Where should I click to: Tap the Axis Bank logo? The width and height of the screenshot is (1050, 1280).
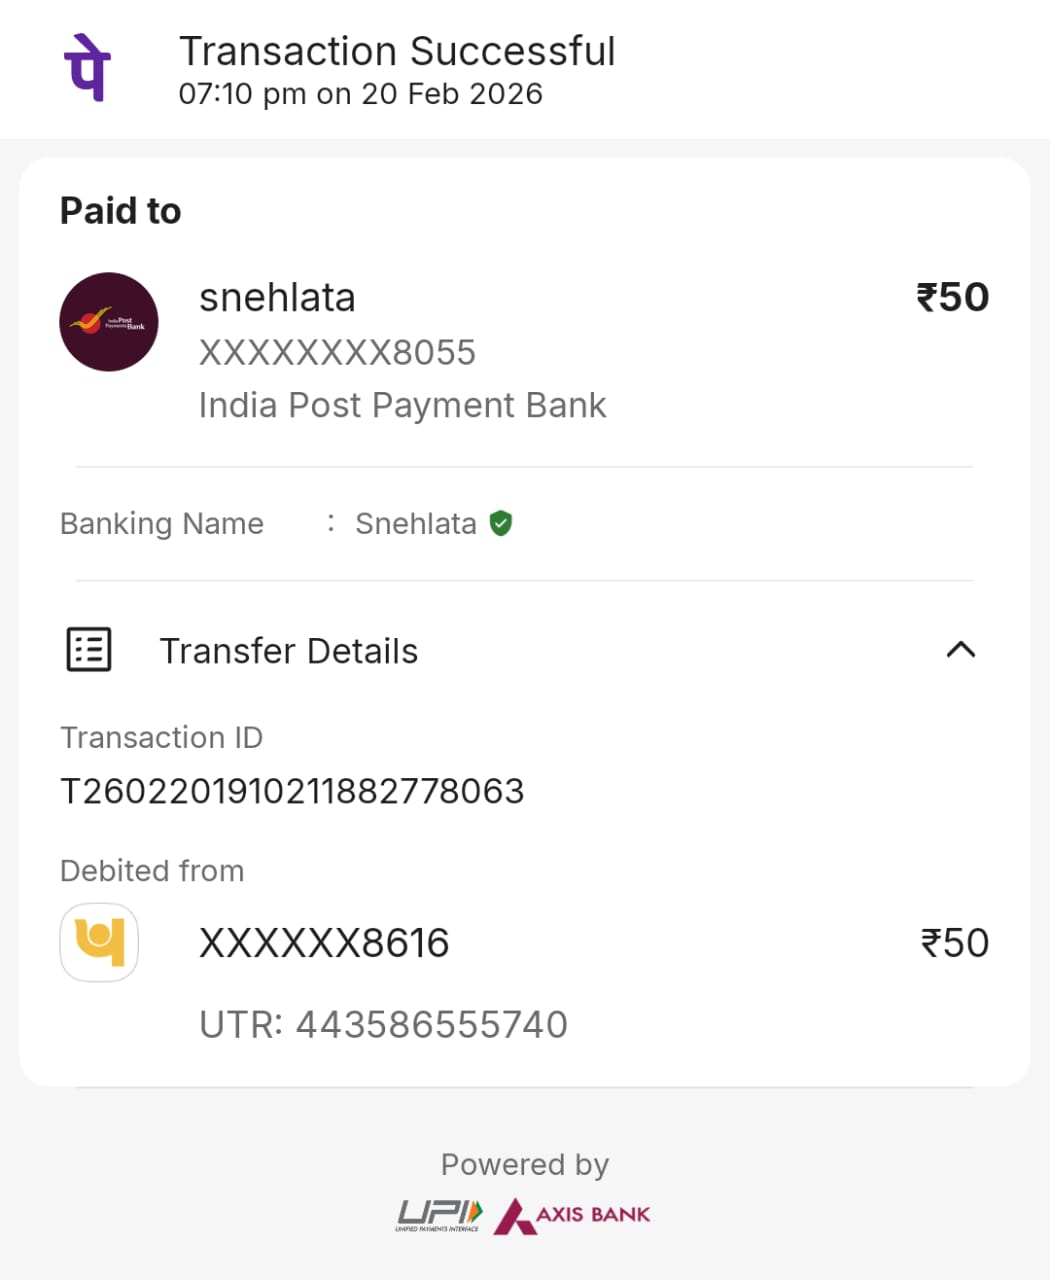pos(573,1215)
